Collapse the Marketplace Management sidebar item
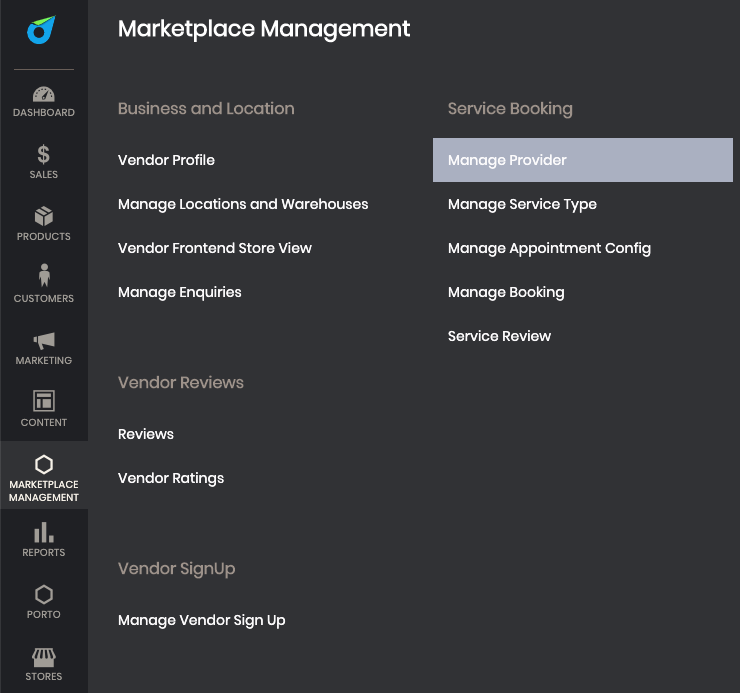 coord(44,477)
